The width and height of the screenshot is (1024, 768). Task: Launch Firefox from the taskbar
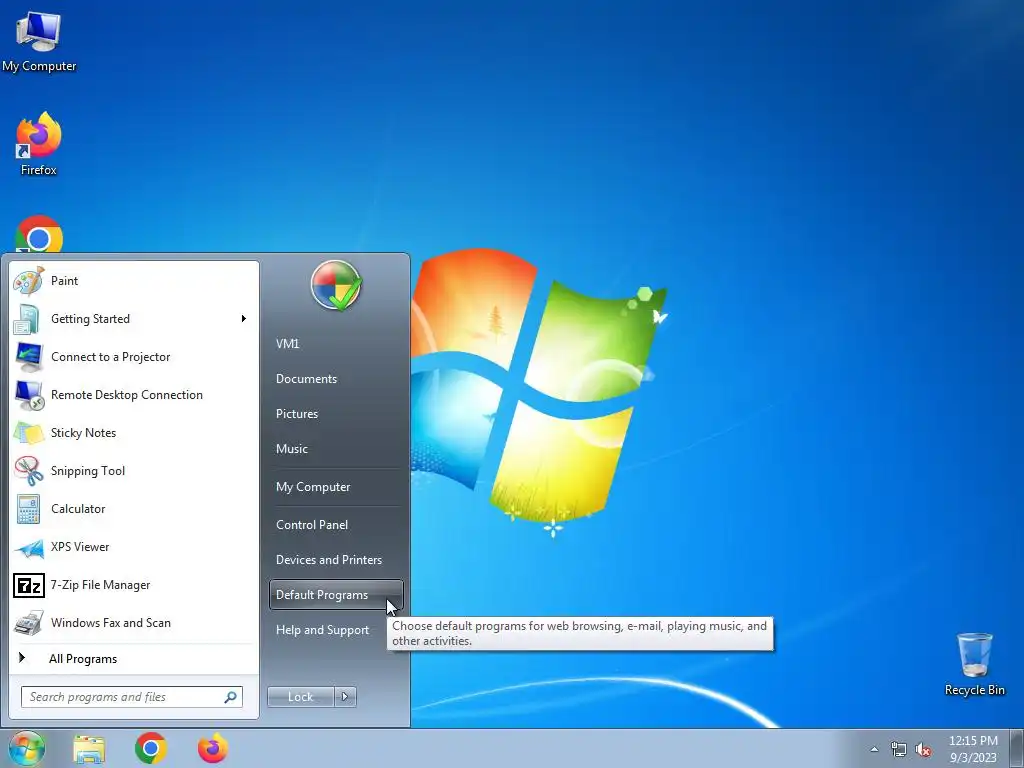pyautogui.click(x=213, y=748)
